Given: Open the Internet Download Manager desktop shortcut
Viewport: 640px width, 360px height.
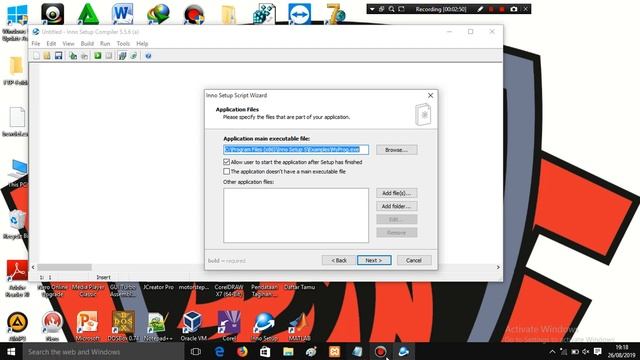Looking at the screenshot, I should click(x=158, y=14).
